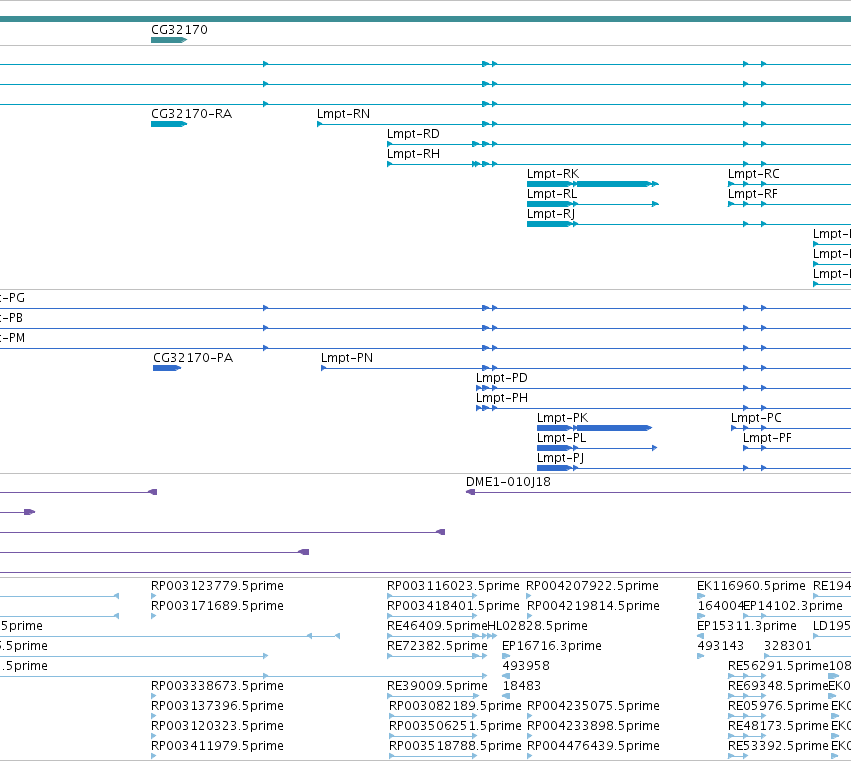The width and height of the screenshot is (851, 761).
Task: Select RP004233898.5prime EST label
Action: point(593,726)
